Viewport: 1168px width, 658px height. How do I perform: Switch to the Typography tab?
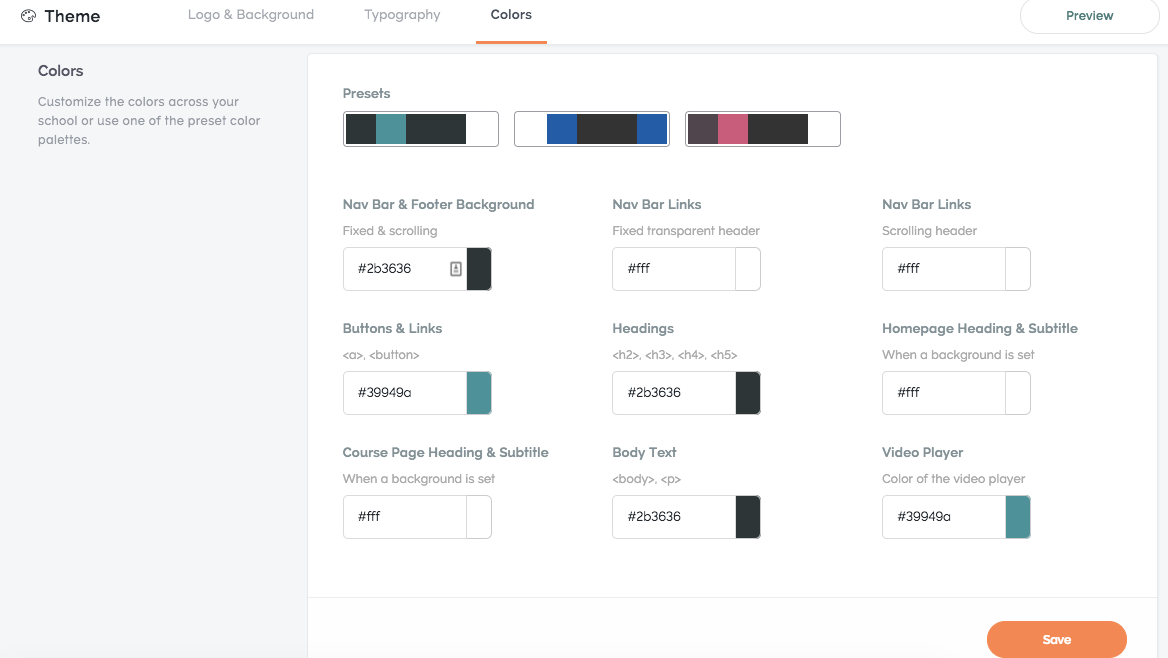[402, 15]
